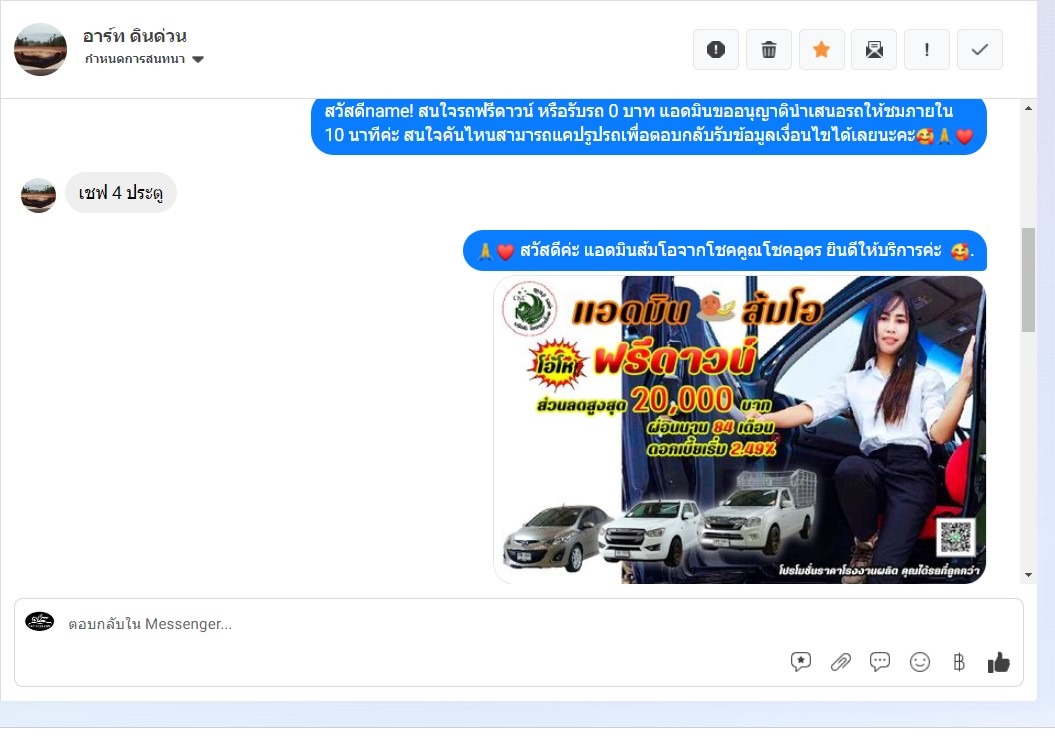Click the exclamation priority icon
This screenshot has height=753, width=1055.
click(926, 49)
